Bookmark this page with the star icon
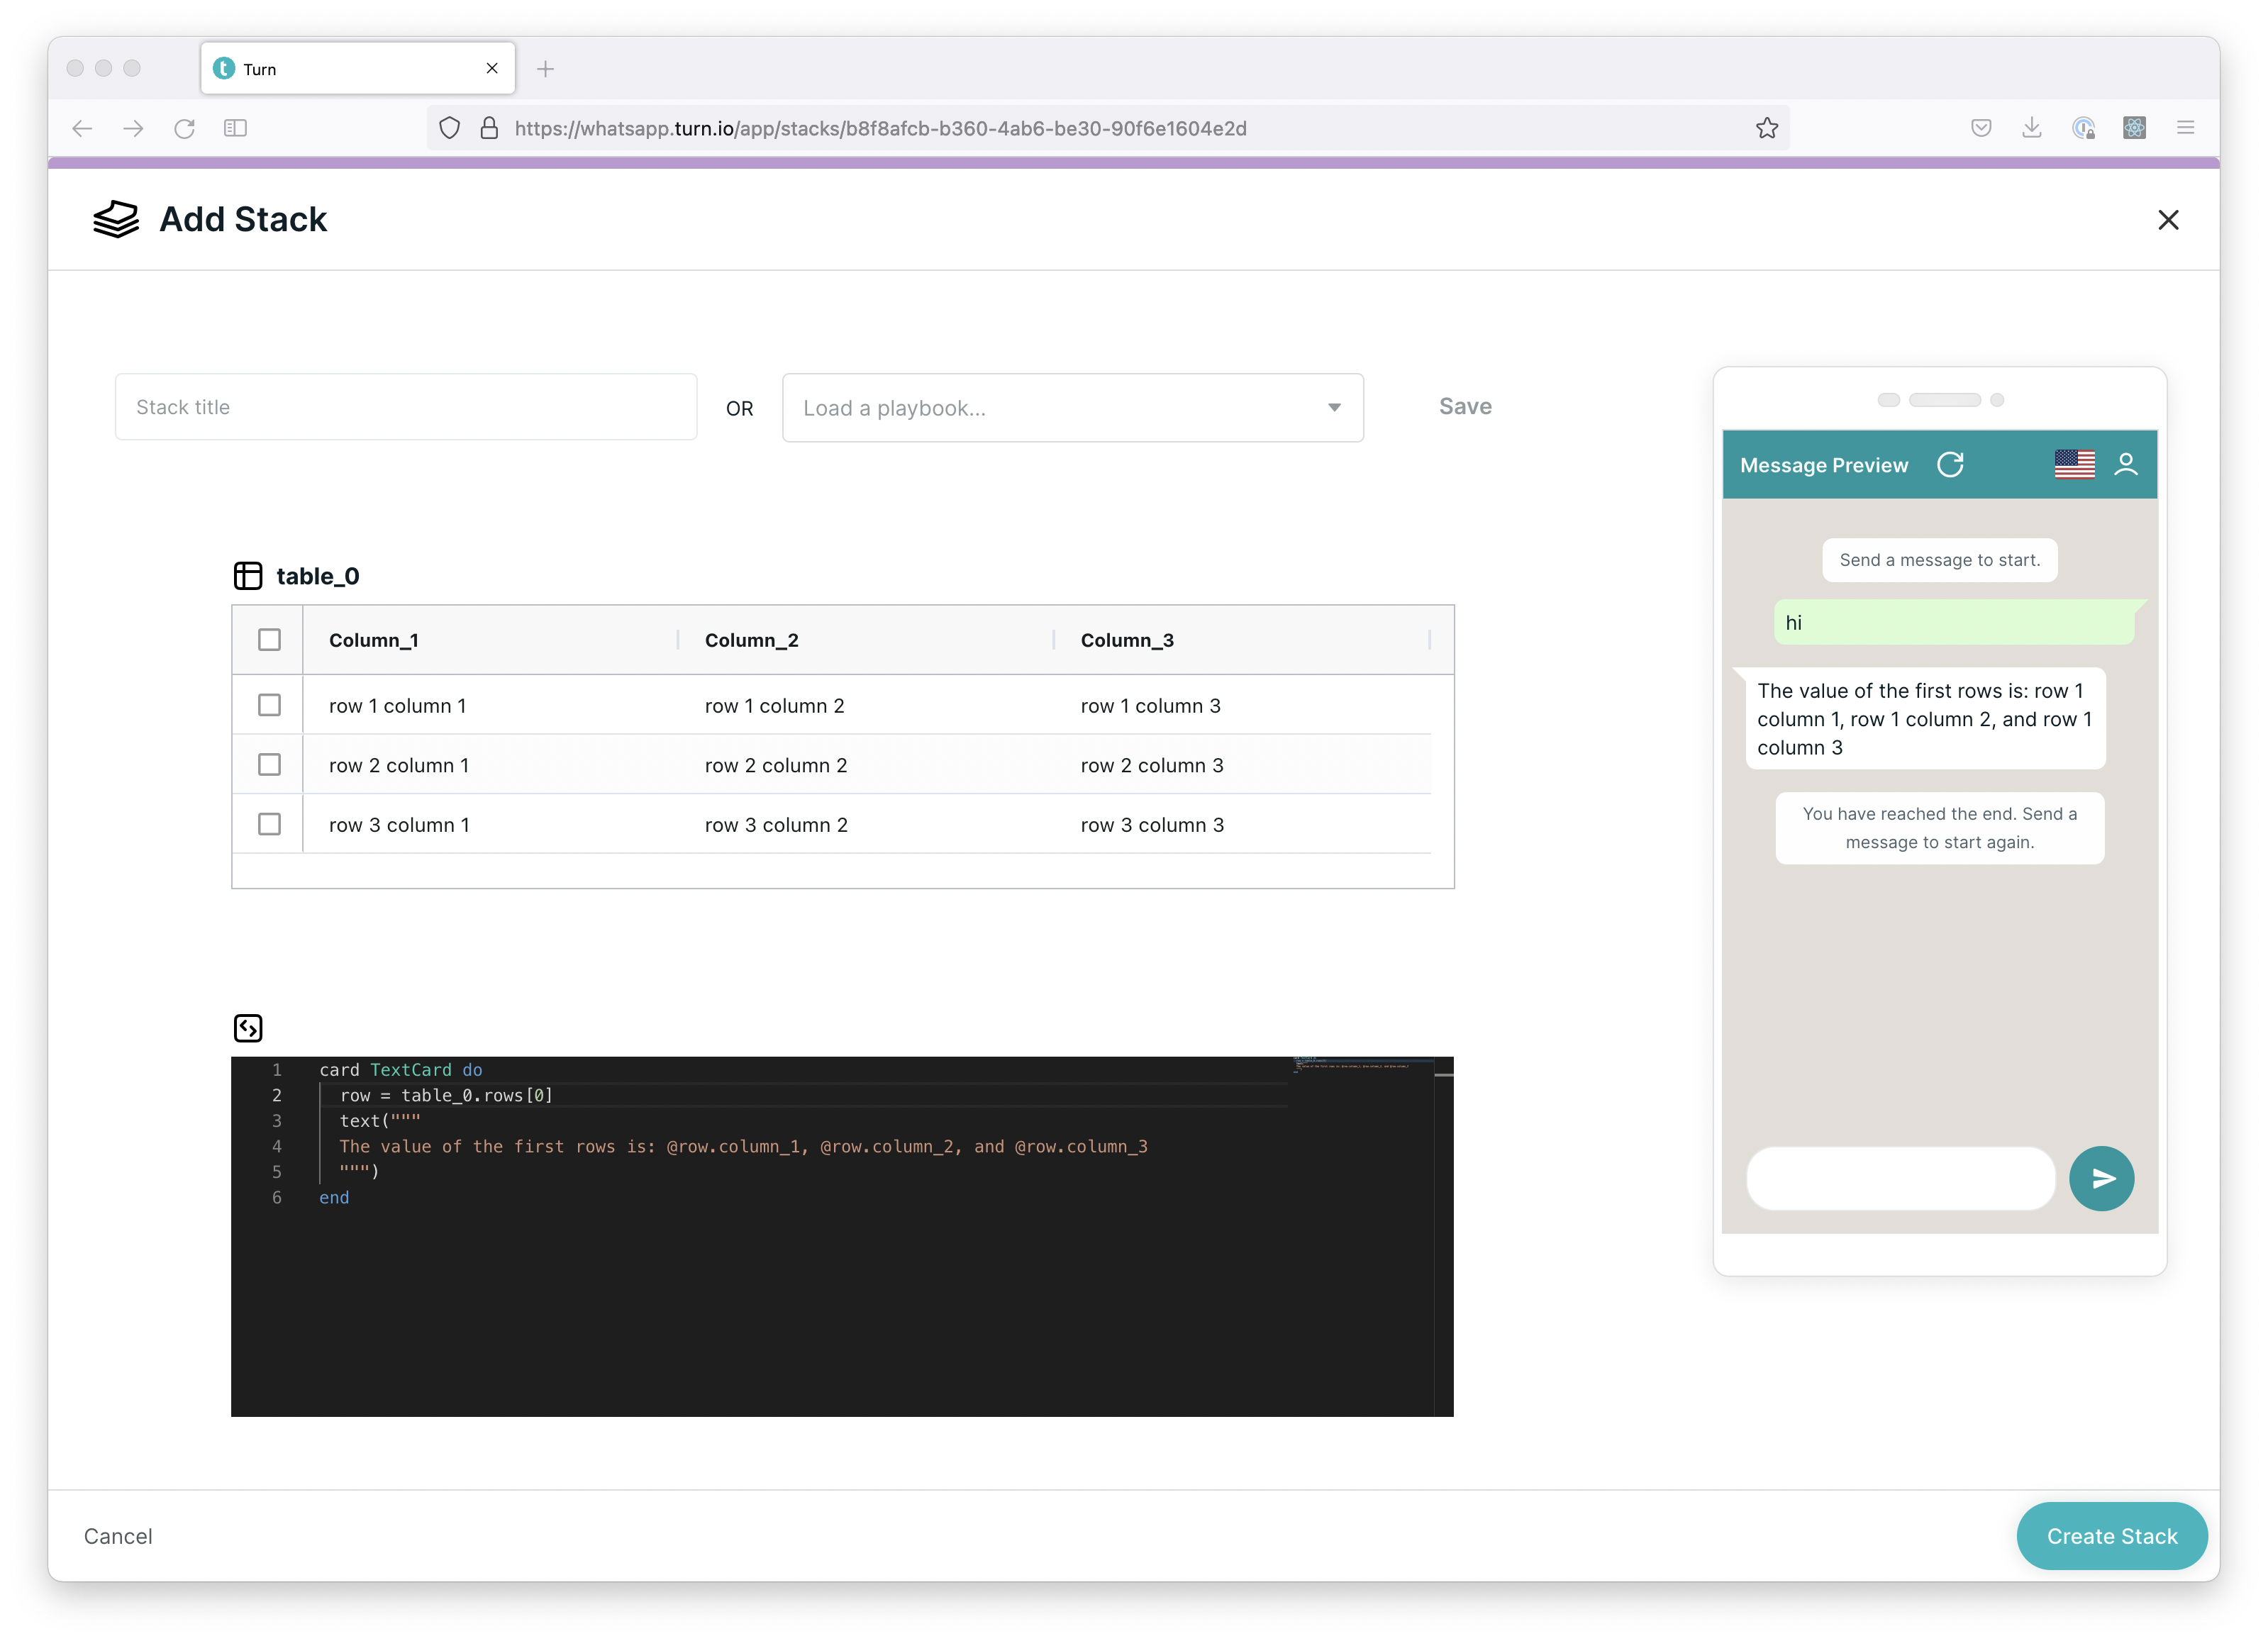This screenshot has width=2268, height=1641. click(x=1767, y=128)
